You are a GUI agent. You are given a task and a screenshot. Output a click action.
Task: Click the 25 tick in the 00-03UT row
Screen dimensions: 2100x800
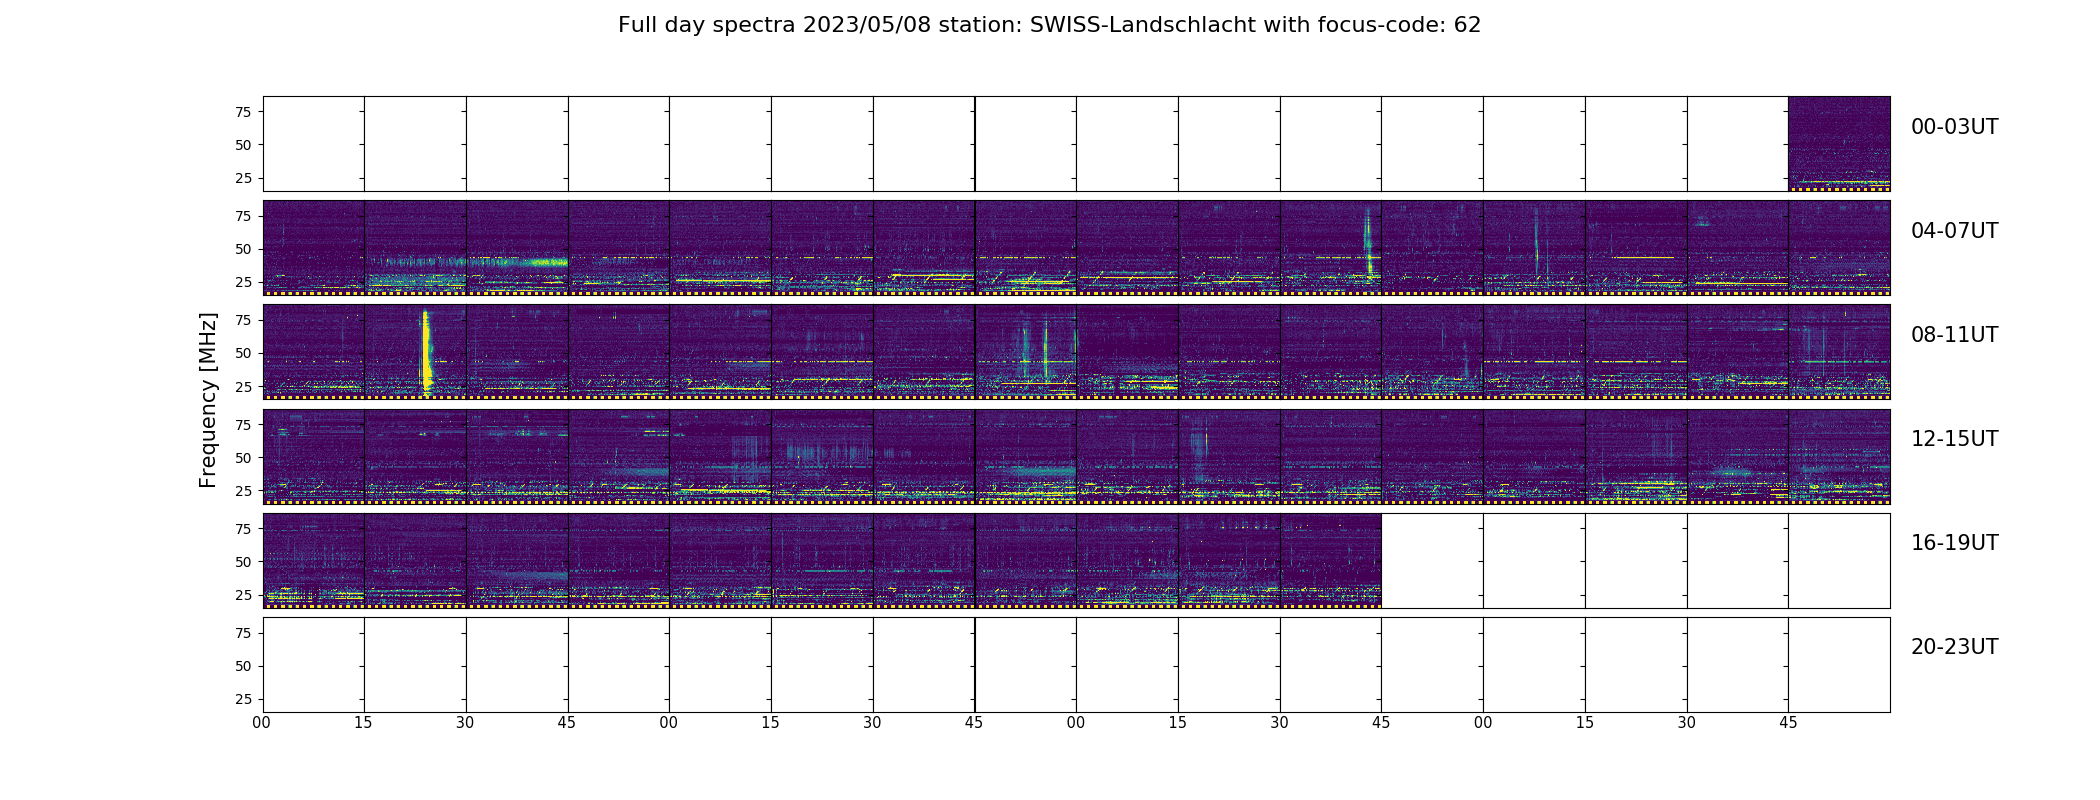coord(243,178)
